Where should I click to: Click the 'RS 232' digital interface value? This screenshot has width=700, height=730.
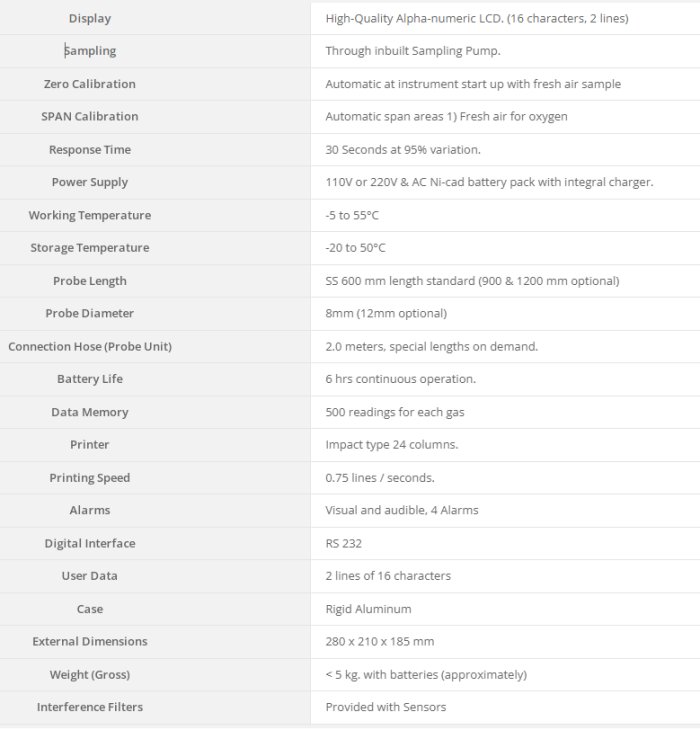[343, 543]
